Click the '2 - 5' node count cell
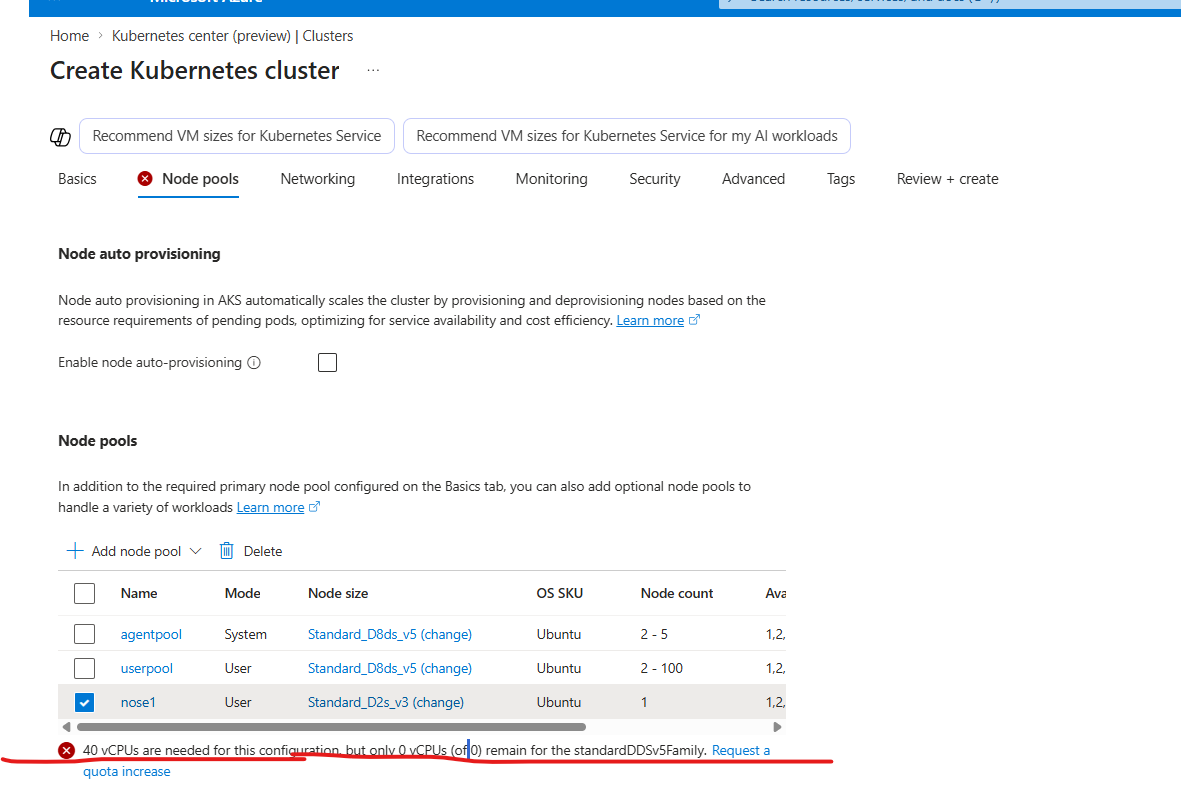The image size is (1181, 802). pyautogui.click(x=654, y=635)
